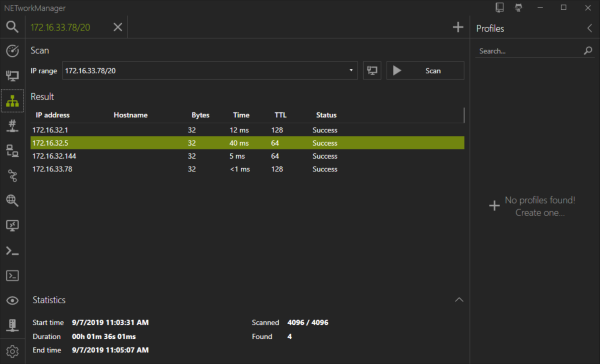Image resolution: width=600 pixels, height=364 pixels.
Task: Open the PowerShell prompt icon
Action: 12,251
